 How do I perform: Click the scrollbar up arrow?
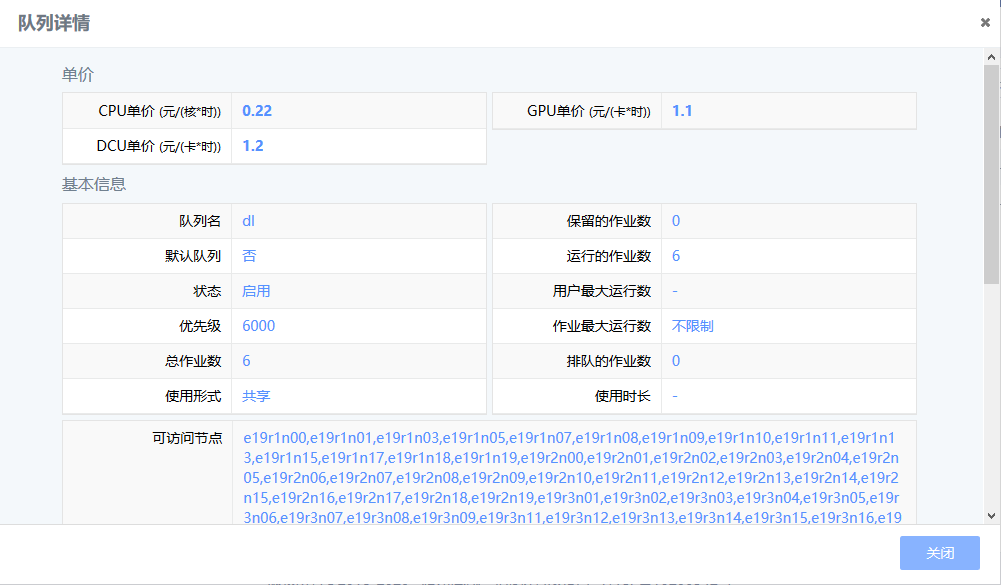click(991, 57)
